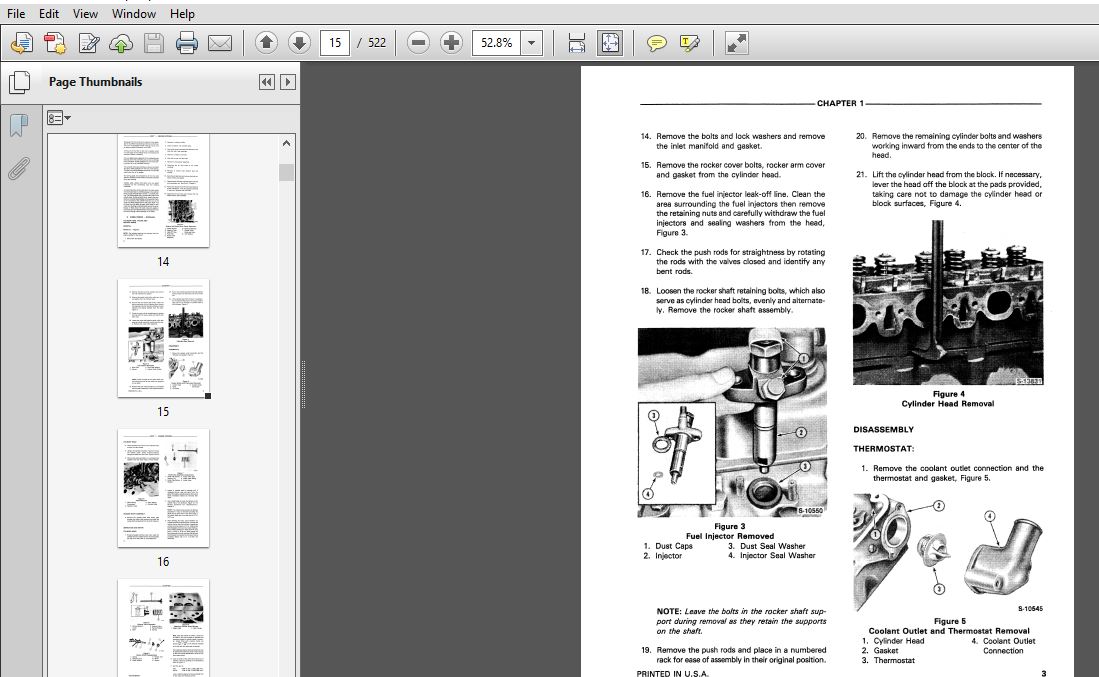
Task: Select page 16 thumbnail
Action: [x=163, y=488]
